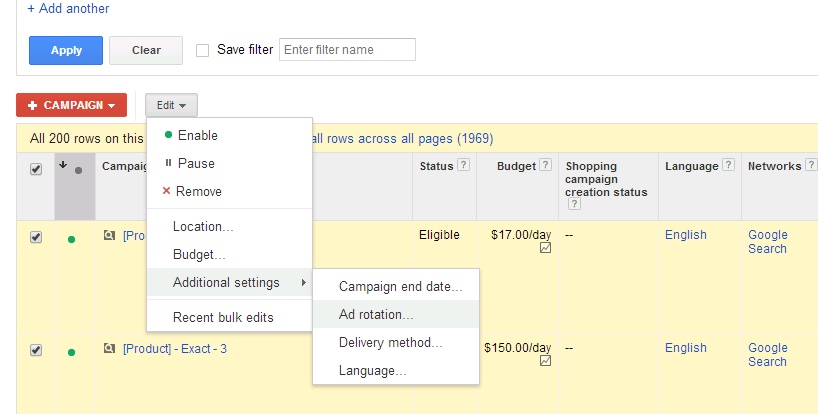Click budget chart icon under $150.00/day
This screenshot has width=818, height=414.
(x=545, y=363)
